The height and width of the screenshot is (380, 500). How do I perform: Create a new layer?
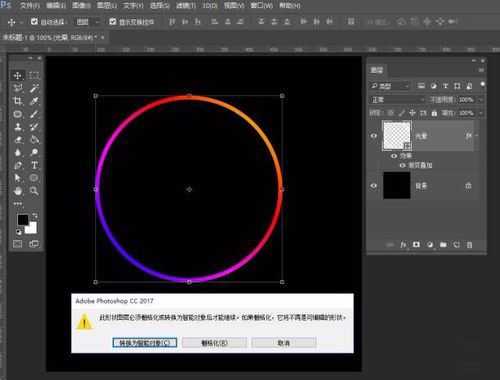(456, 245)
